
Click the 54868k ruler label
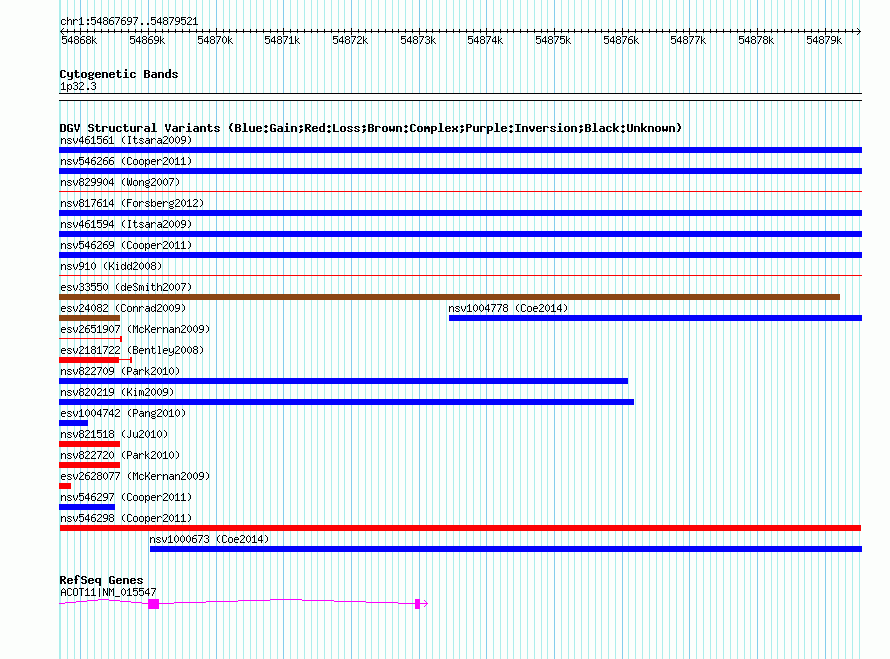click(x=79, y=40)
